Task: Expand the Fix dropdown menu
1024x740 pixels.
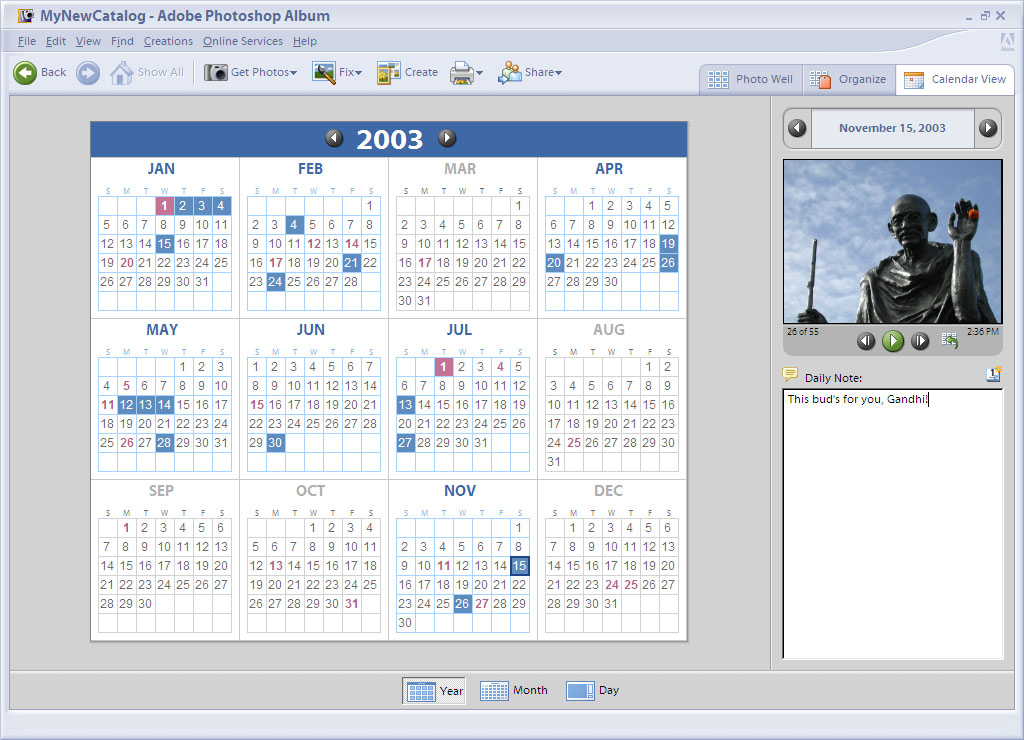Action: tap(338, 72)
